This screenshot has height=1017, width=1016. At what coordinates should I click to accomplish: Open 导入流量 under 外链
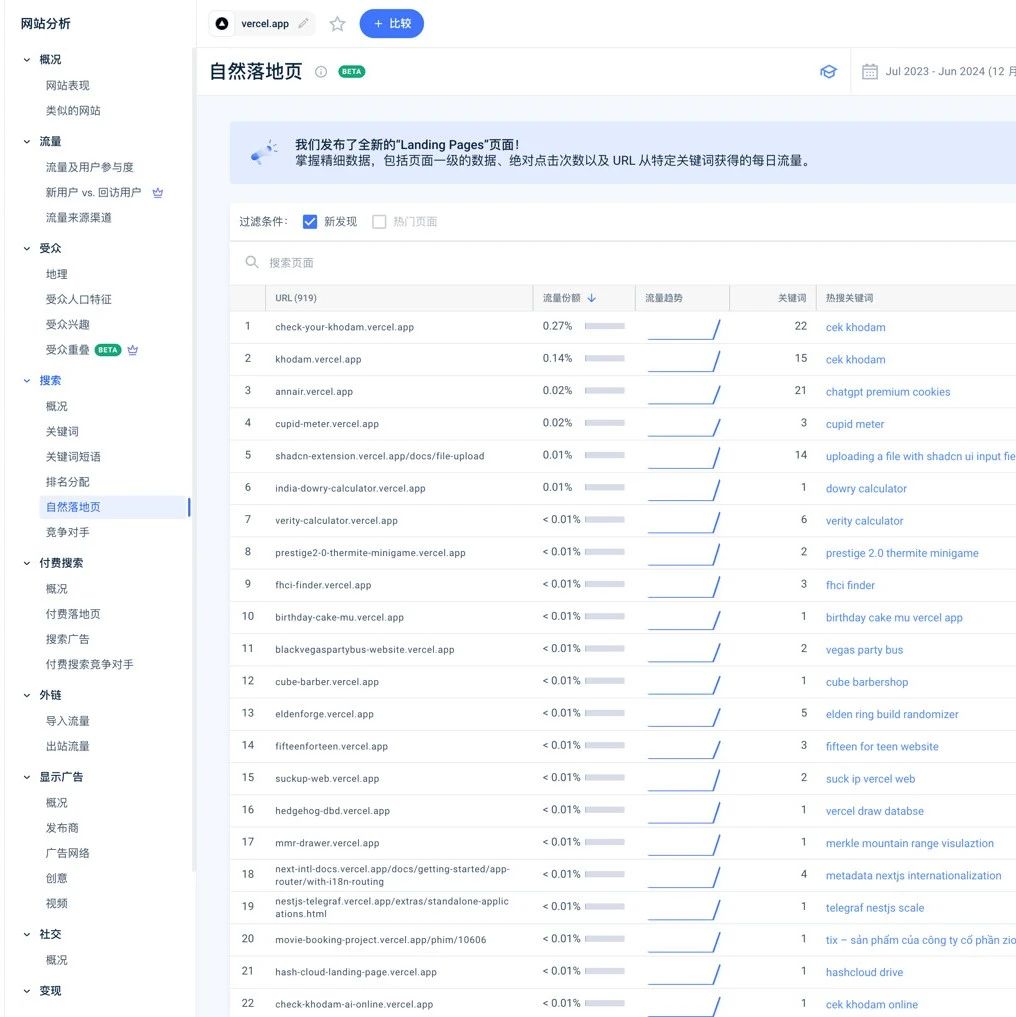click(67, 721)
